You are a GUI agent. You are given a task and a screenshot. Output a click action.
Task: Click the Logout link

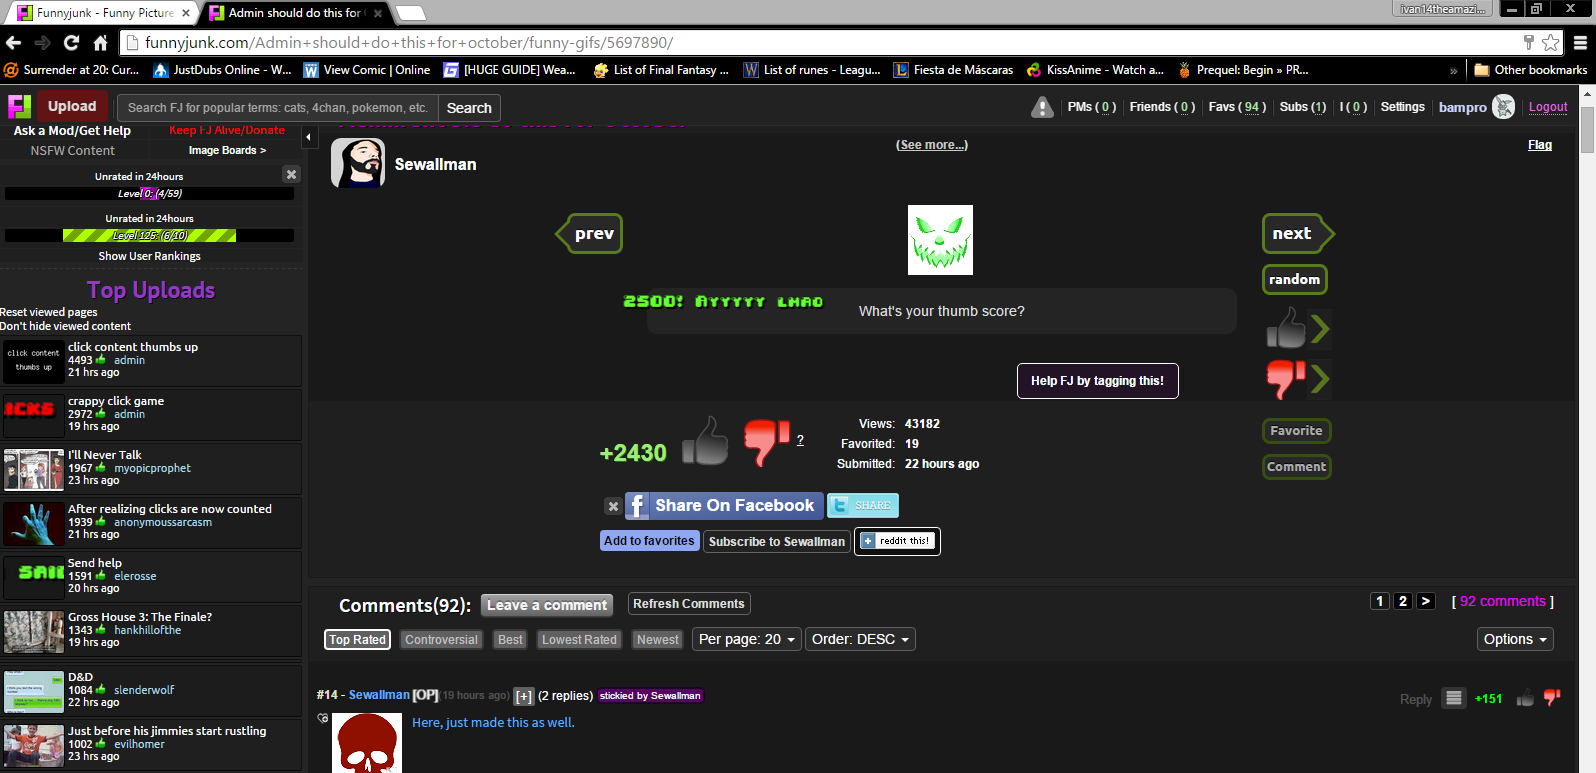tap(1547, 107)
